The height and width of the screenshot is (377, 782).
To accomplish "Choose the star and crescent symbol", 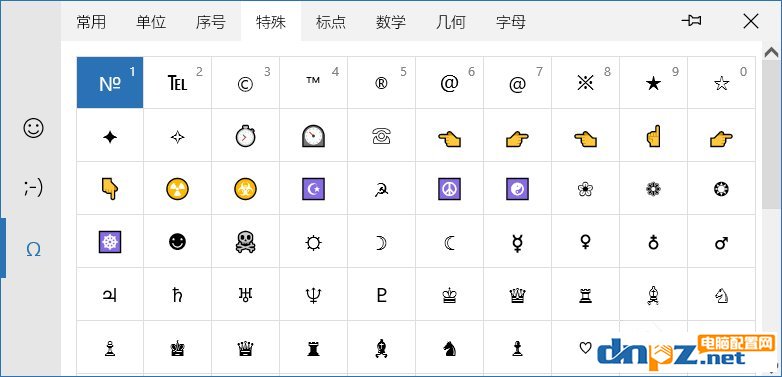I will [313, 188].
